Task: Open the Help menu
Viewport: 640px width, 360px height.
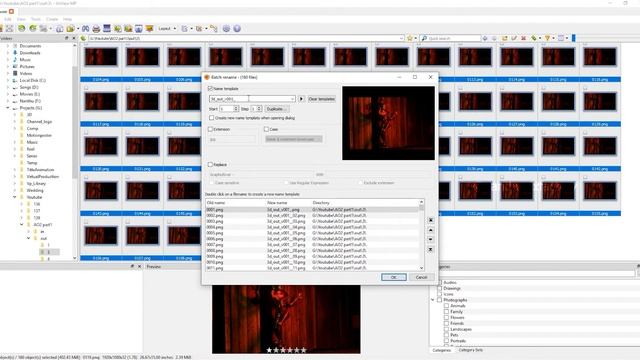Action: coord(67,19)
